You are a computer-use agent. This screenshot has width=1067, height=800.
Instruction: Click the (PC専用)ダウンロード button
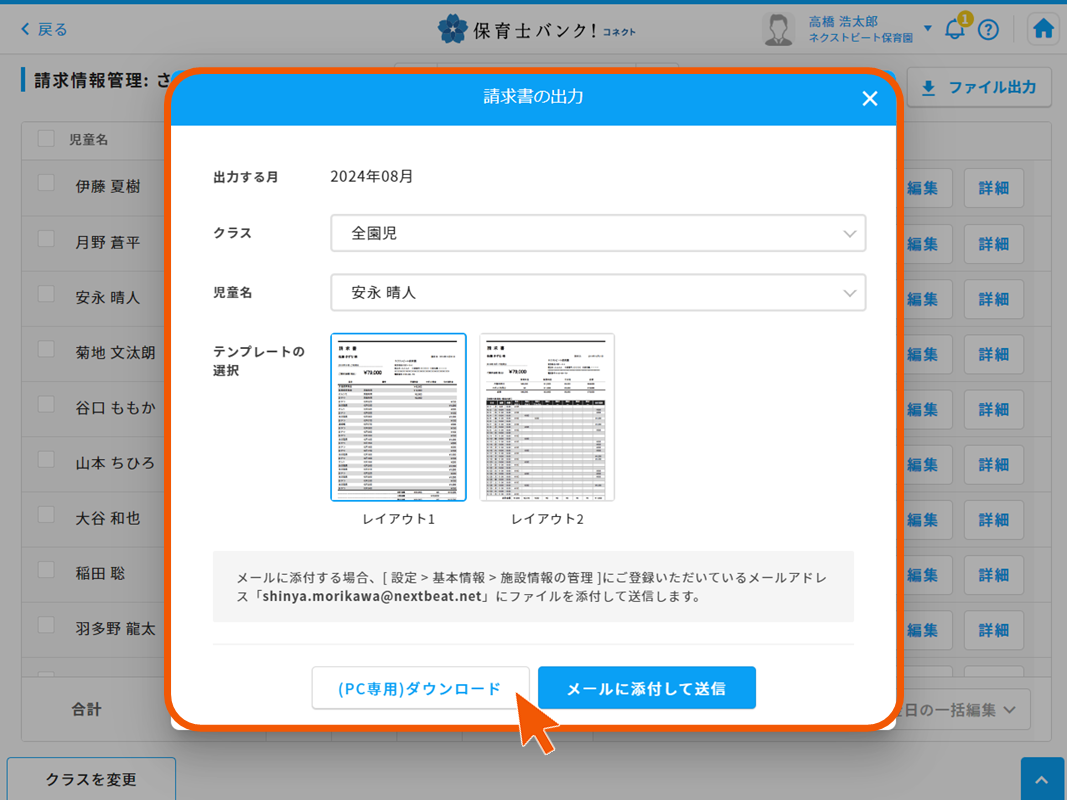419,687
